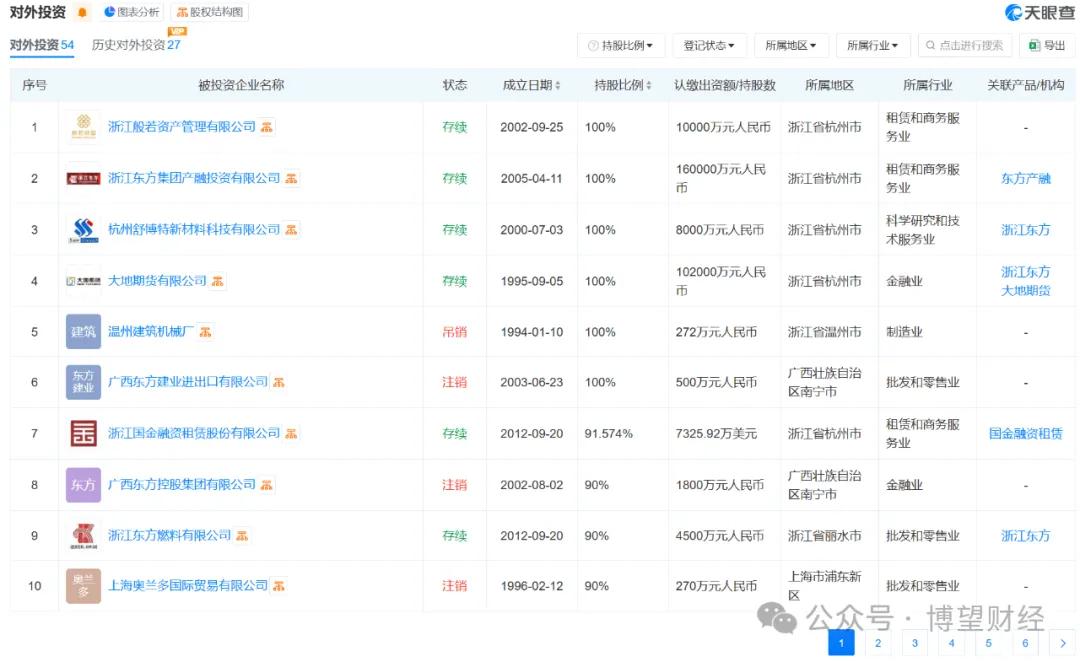Click the 东方建业 logo tile
Viewport: 1080px width, 662px height.
point(83,382)
